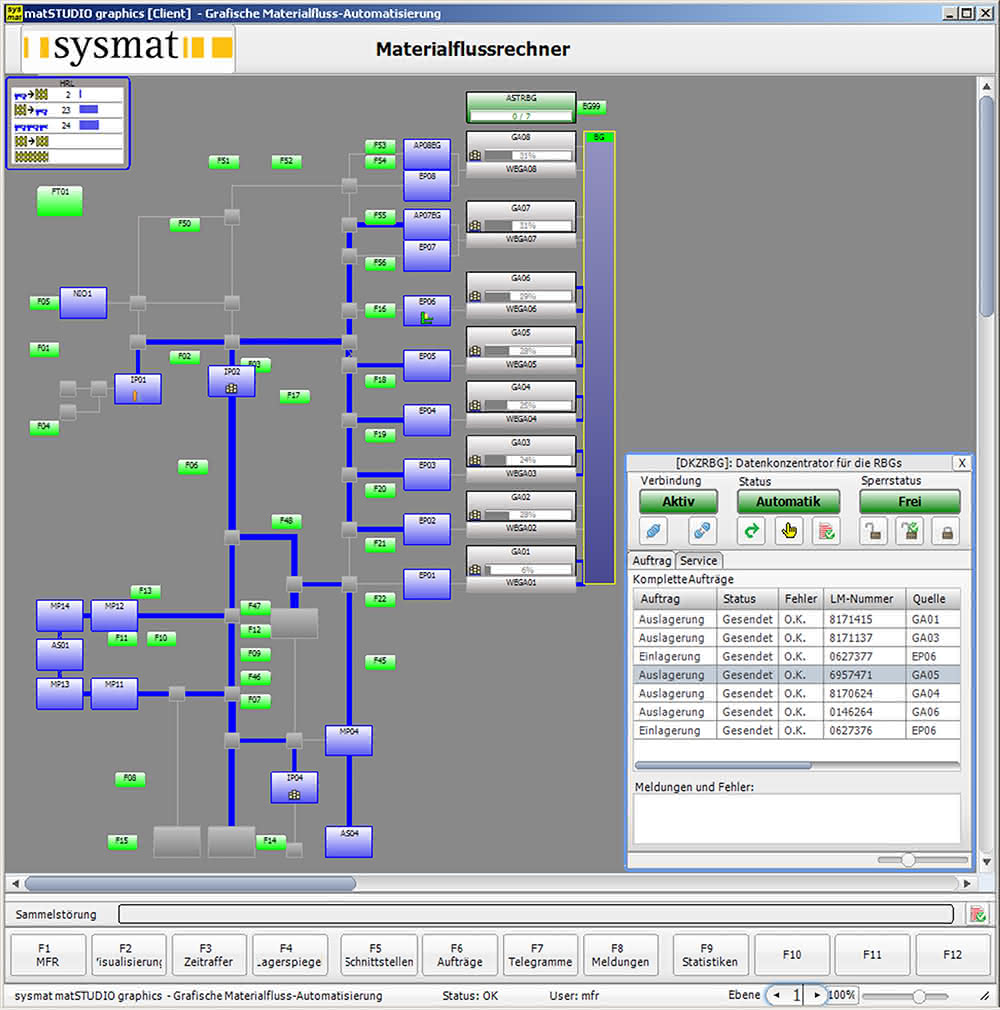Open F6 Aufträge function button

coord(459,955)
